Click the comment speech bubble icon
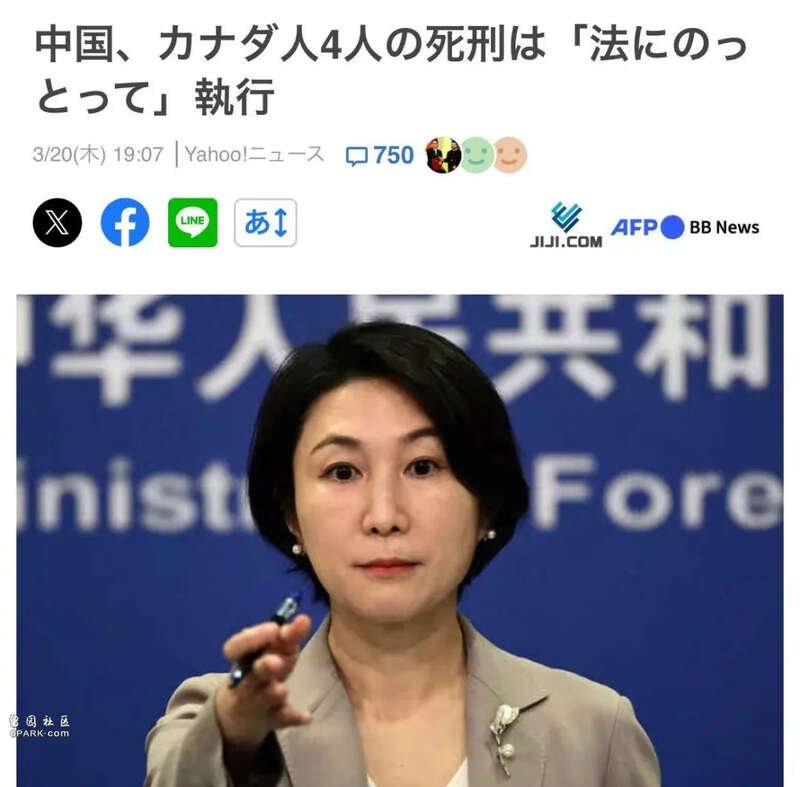 click(x=357, y=156)
